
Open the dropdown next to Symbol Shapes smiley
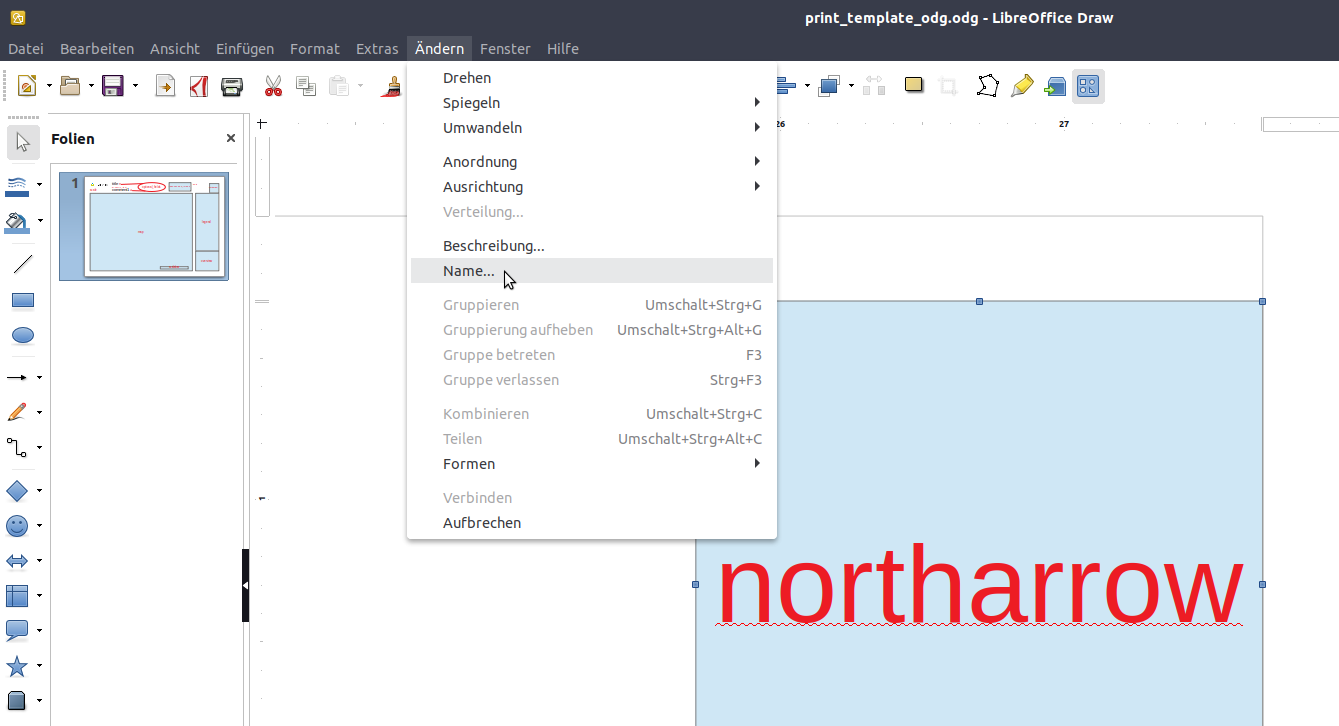[x=40, y=525]
